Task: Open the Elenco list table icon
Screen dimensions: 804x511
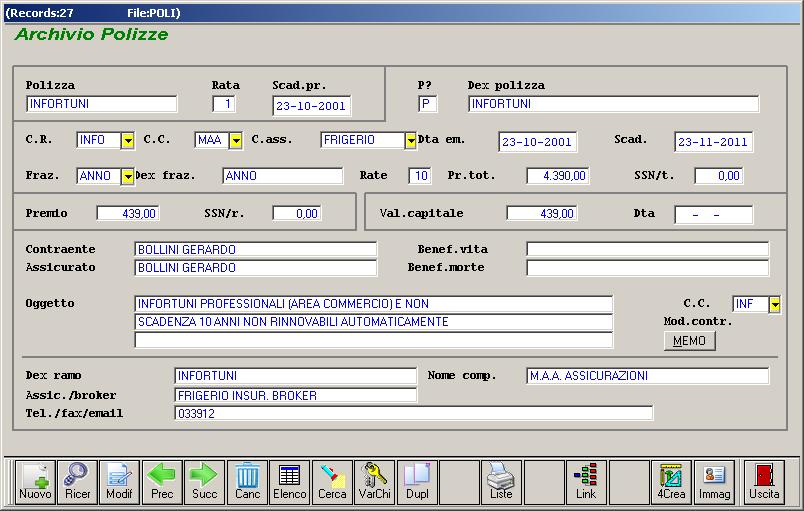Action: click(x=290, y=482)
